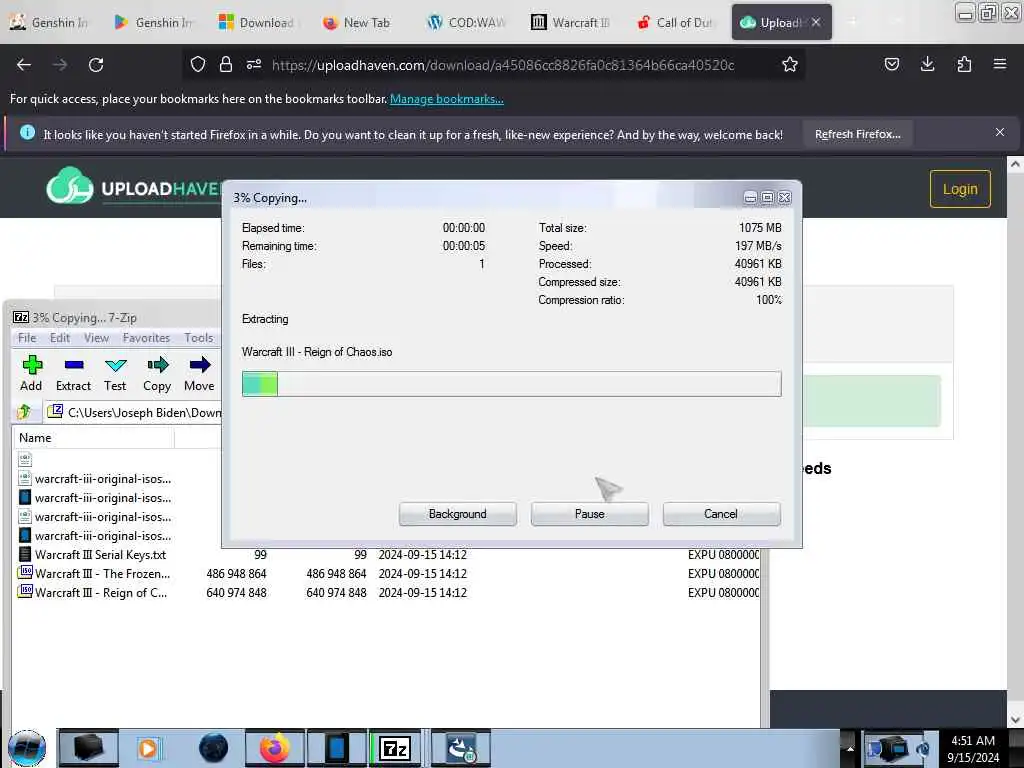This screenshot has height=768, width=1024.
Task: Click the site permissions icon in the address bar
Action: click(x=254, y=64)
